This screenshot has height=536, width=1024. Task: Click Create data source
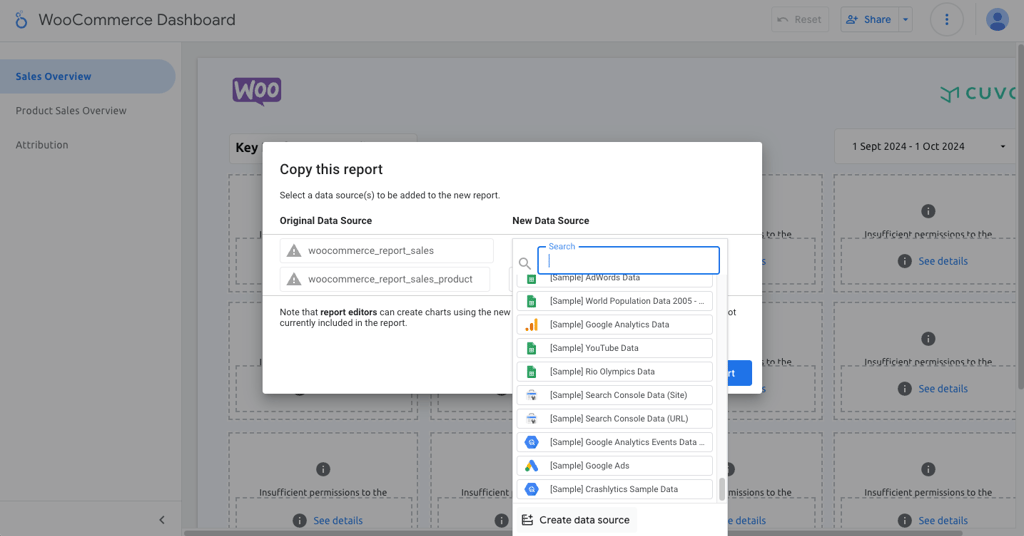click(x=575, y=520)
